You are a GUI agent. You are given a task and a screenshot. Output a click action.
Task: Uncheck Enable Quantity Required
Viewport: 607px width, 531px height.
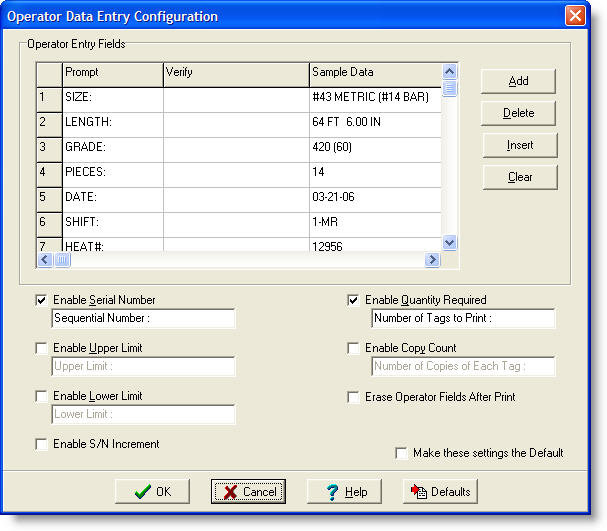coord(353,300)
